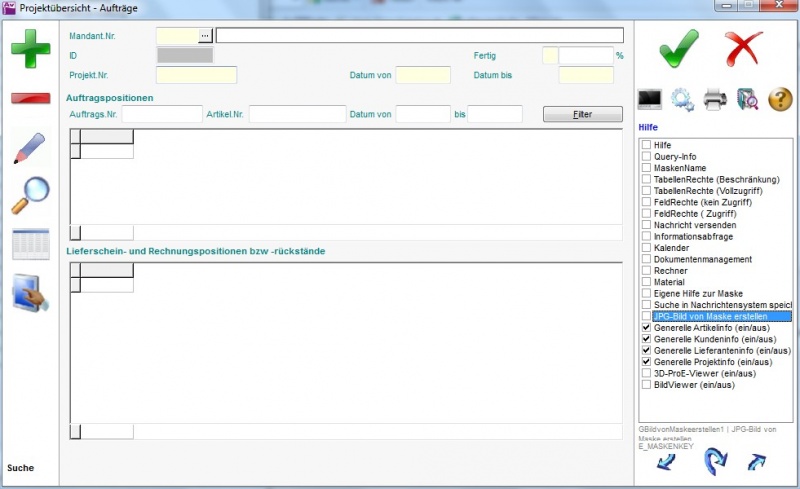Click the green plus add icon

[30, 49]
